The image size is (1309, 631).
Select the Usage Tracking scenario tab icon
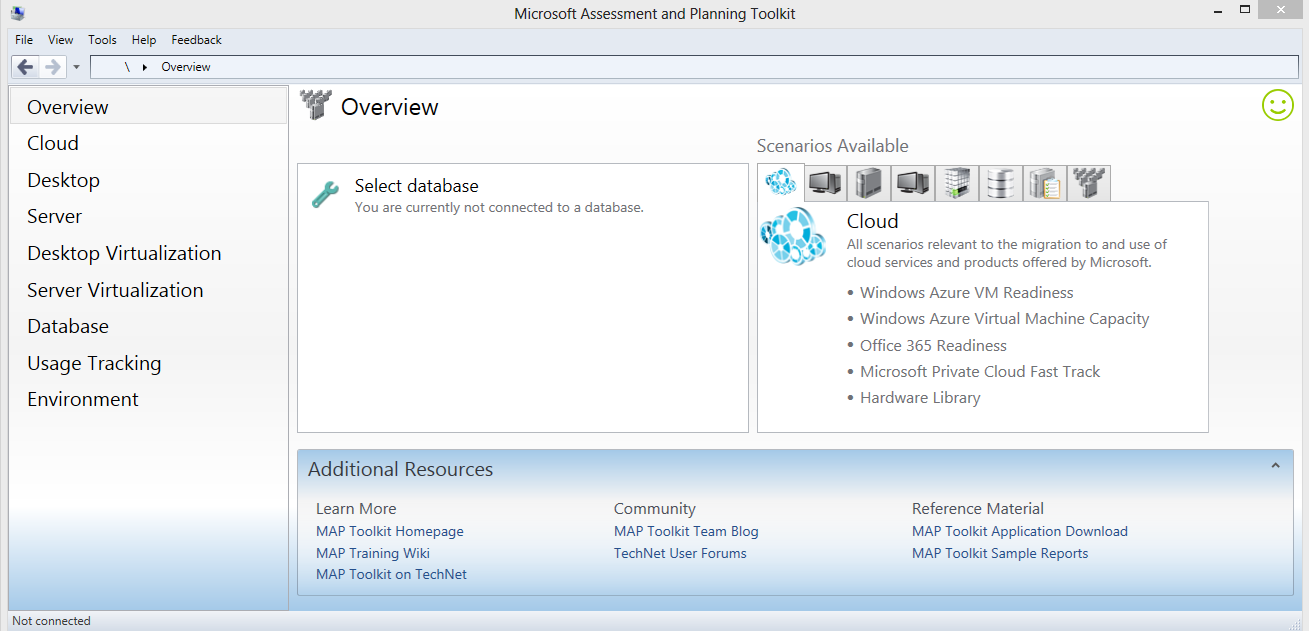pos(1045,183)
